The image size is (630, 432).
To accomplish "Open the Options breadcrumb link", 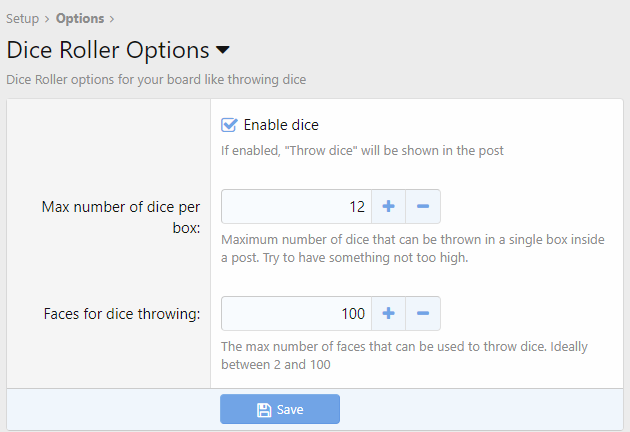I will [80, 18].
